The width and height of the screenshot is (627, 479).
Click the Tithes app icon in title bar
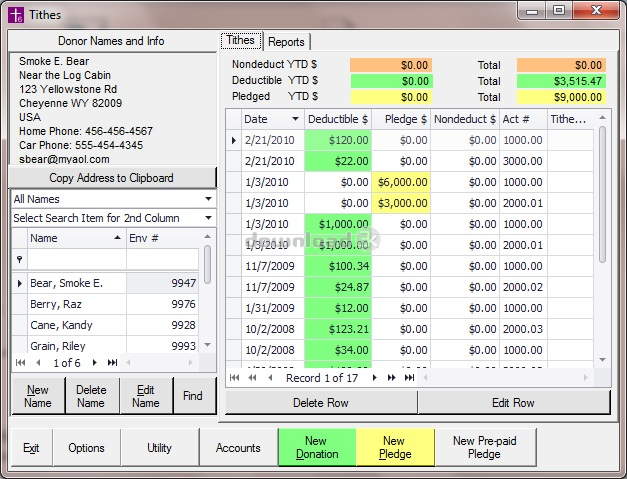(x=16, y=15)
